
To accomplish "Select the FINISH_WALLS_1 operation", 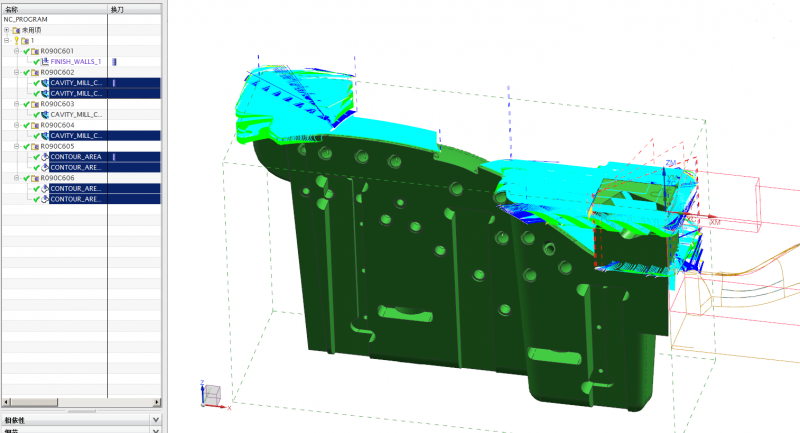I will [x=76, y=62].
